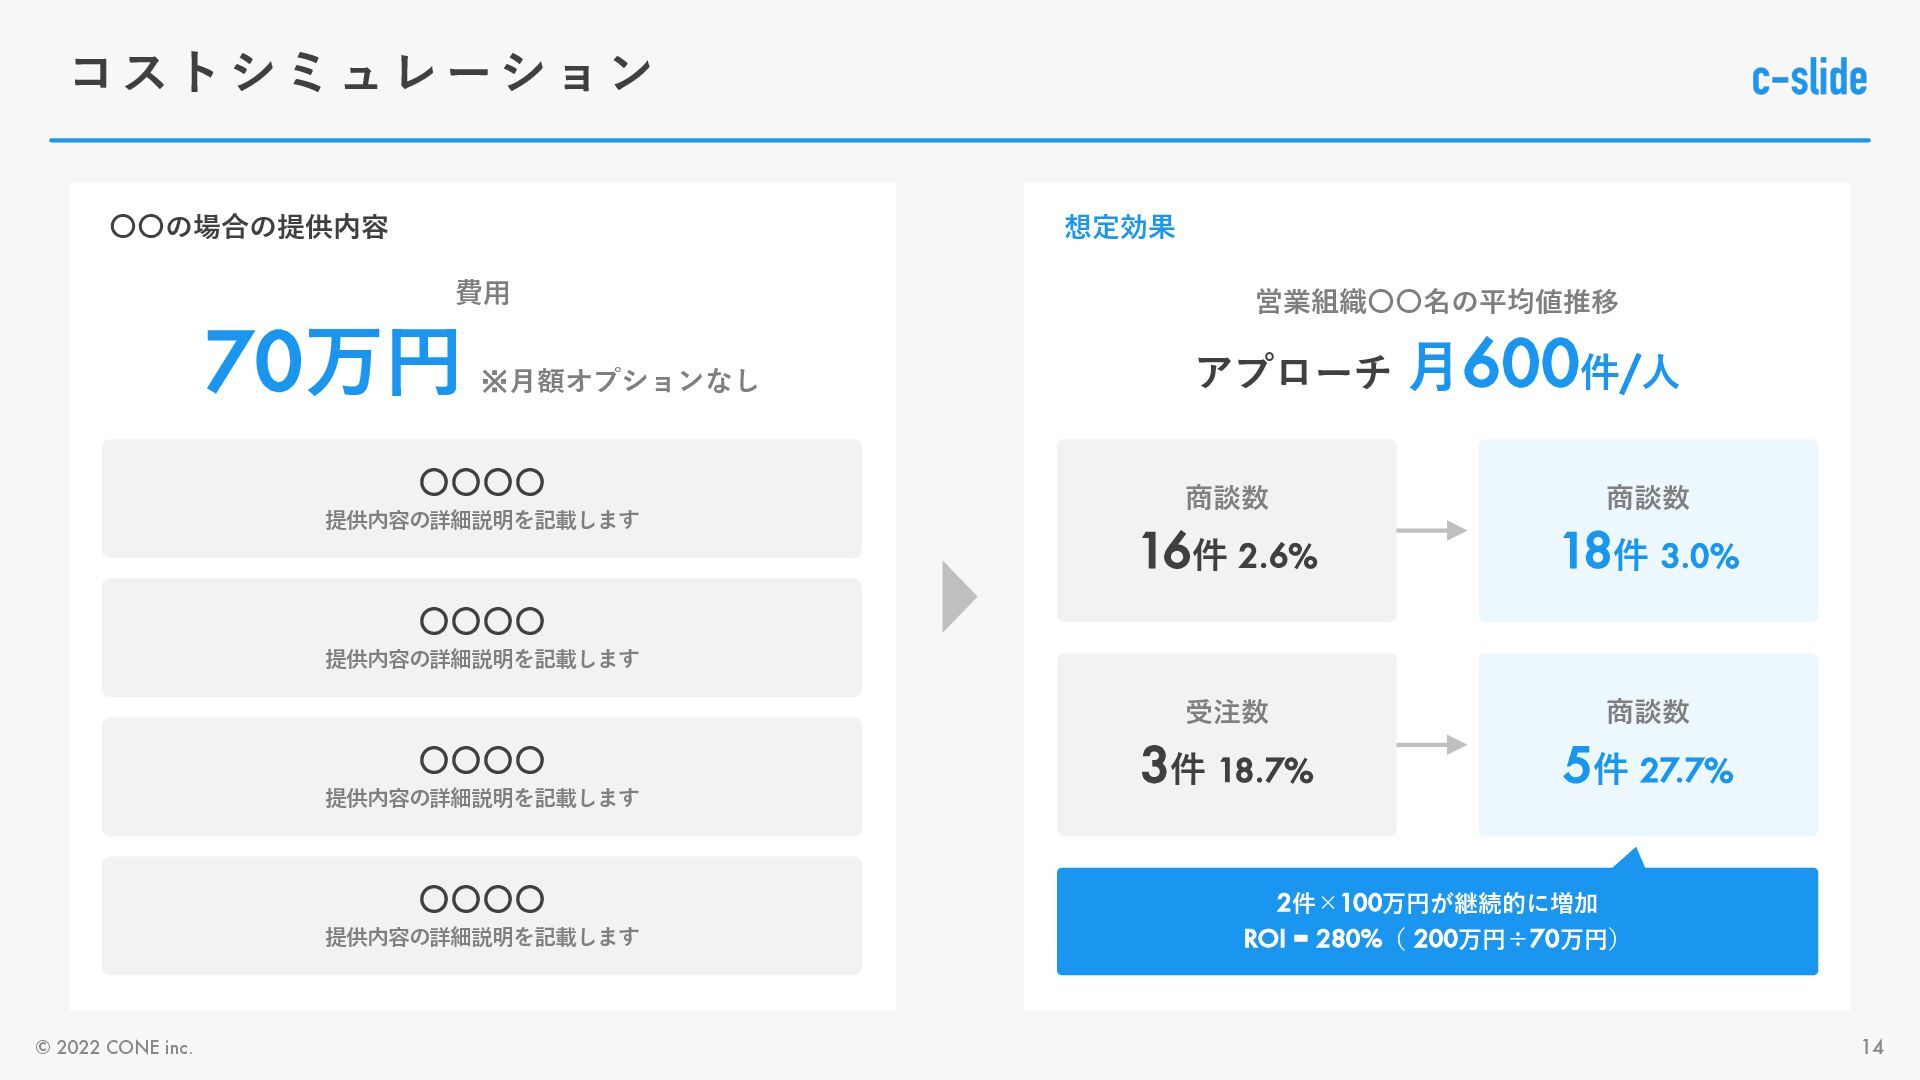
Task: Click the page number 14
Action: [1872, 1047]
